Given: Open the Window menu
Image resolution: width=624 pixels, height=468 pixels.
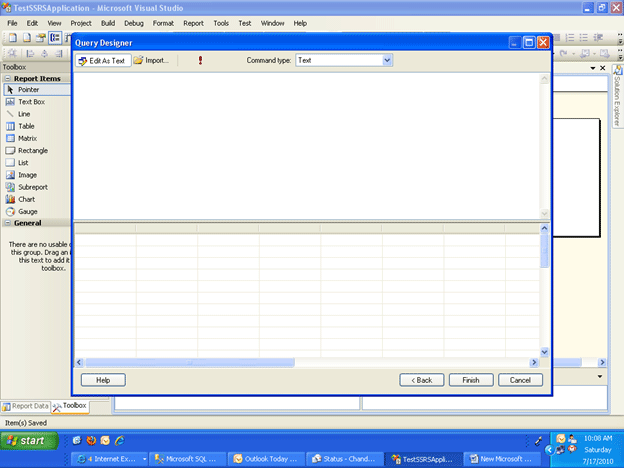Looking at the screenshot, I should point(273,23).
